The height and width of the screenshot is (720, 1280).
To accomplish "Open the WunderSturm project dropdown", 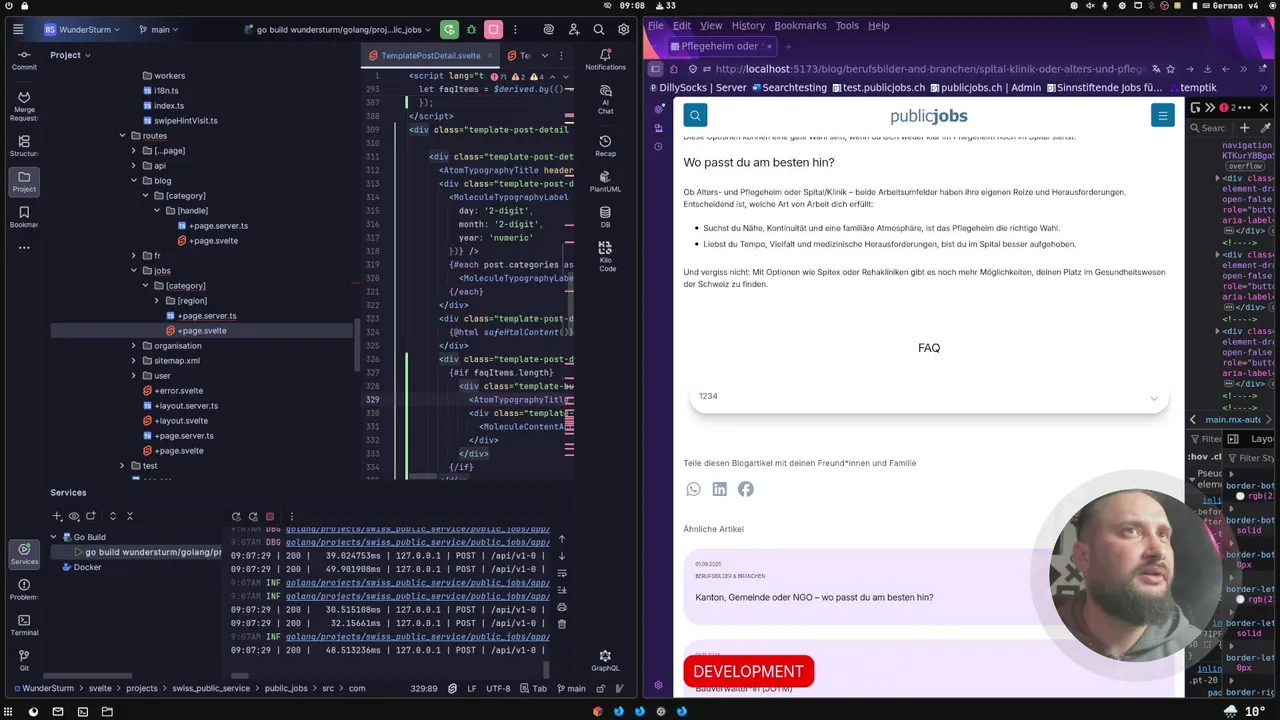I will [x=82, y=30].
